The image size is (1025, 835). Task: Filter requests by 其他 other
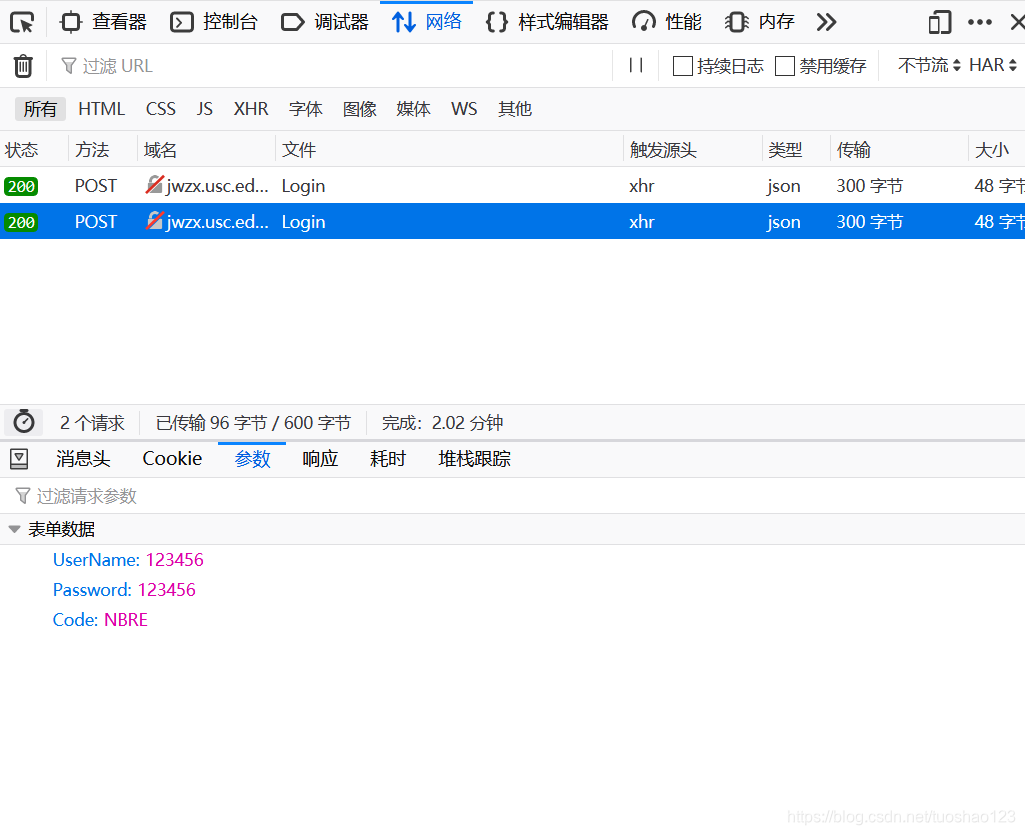515,109
